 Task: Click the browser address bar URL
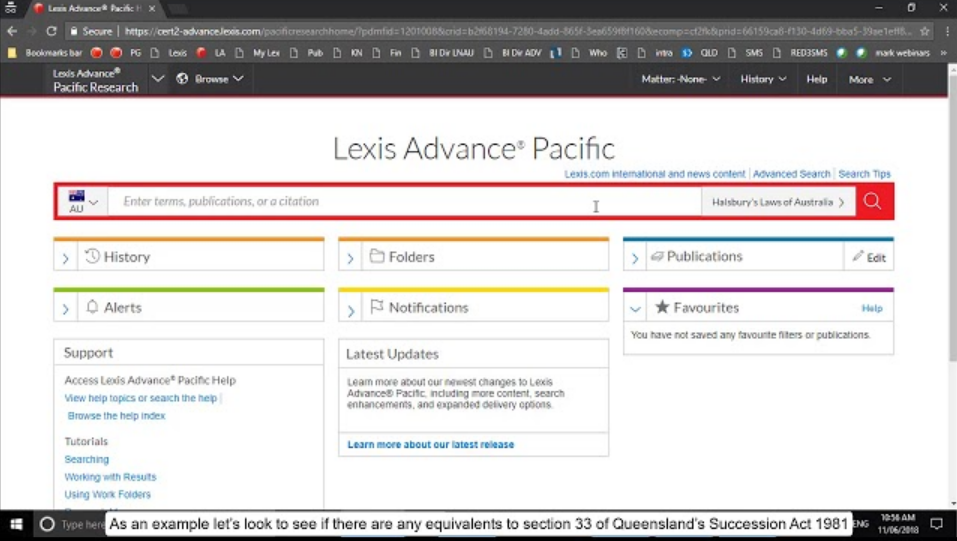(x=518, y=31)
